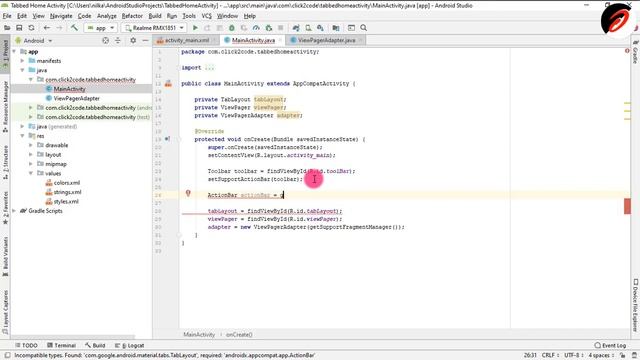Click the Search Everywhere magnifier icon
The width and height of the screenshot is (640, 360).
(x=364, y=28)
